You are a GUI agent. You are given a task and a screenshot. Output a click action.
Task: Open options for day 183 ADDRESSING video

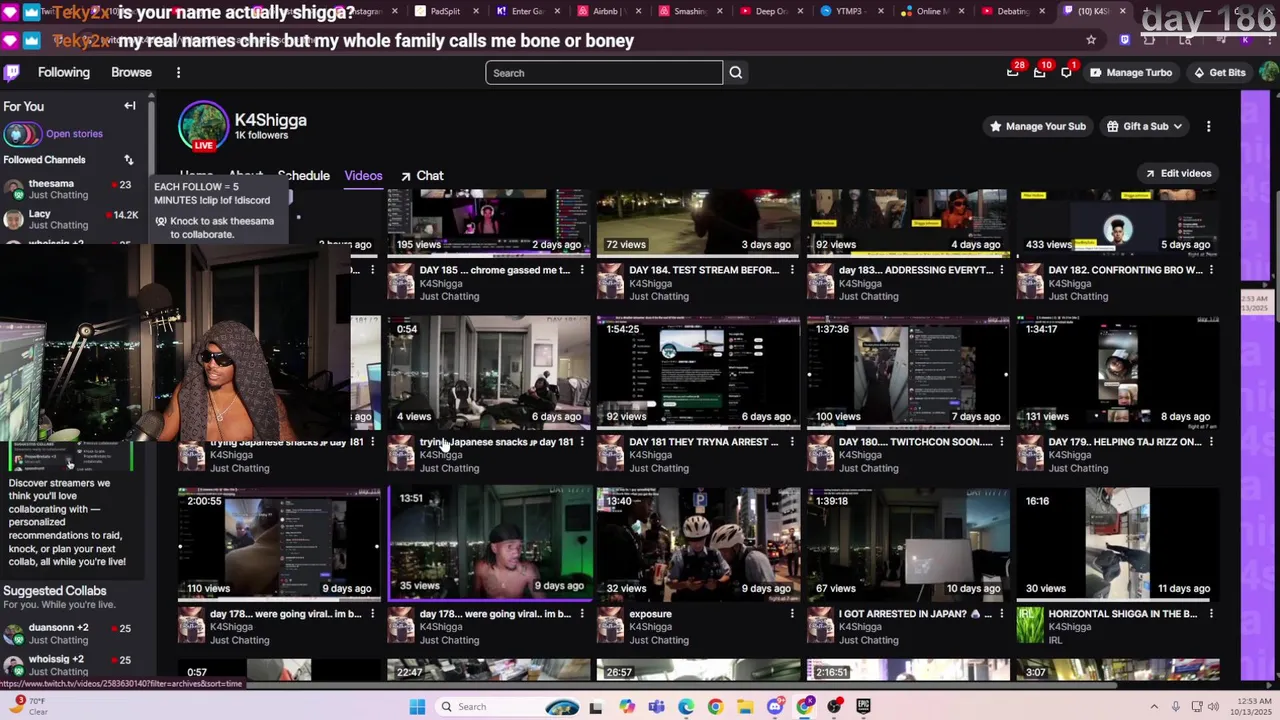pos(1002,270)
